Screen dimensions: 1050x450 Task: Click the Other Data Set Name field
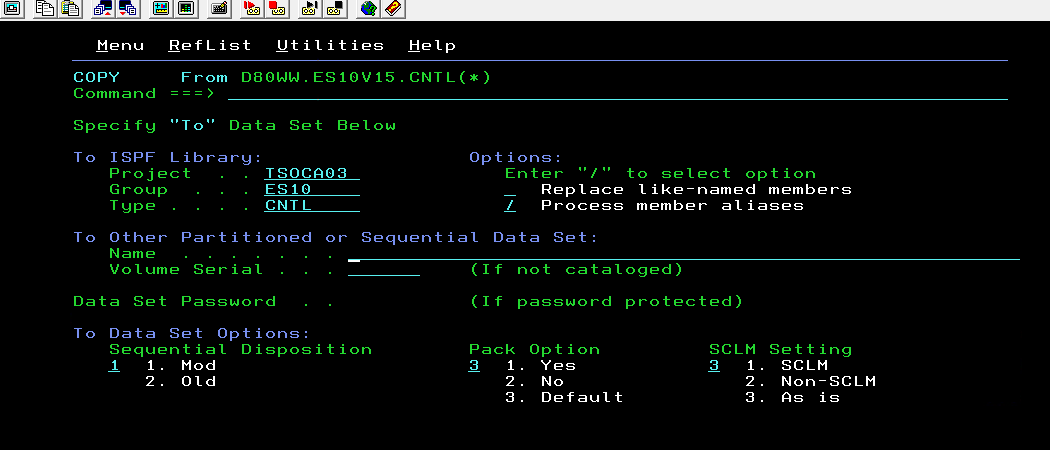pyautogui.click(x=684, y=254)
